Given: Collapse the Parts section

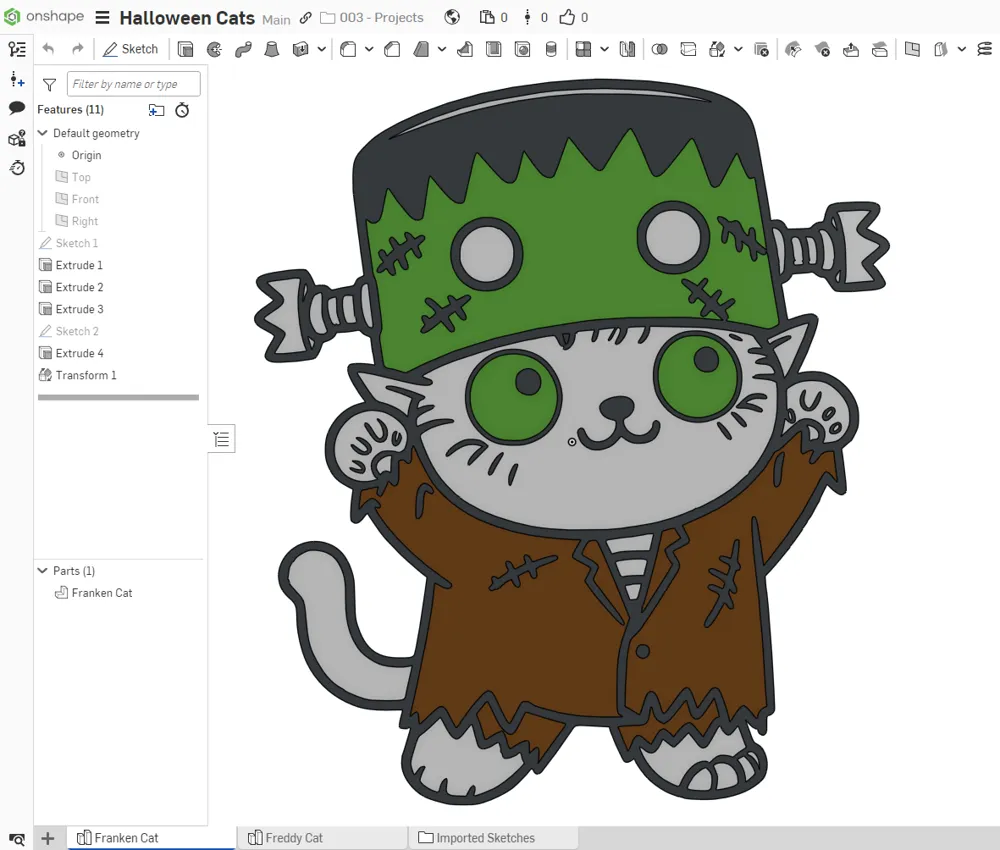Looking at the screenshot, I should tap(43, 570).
